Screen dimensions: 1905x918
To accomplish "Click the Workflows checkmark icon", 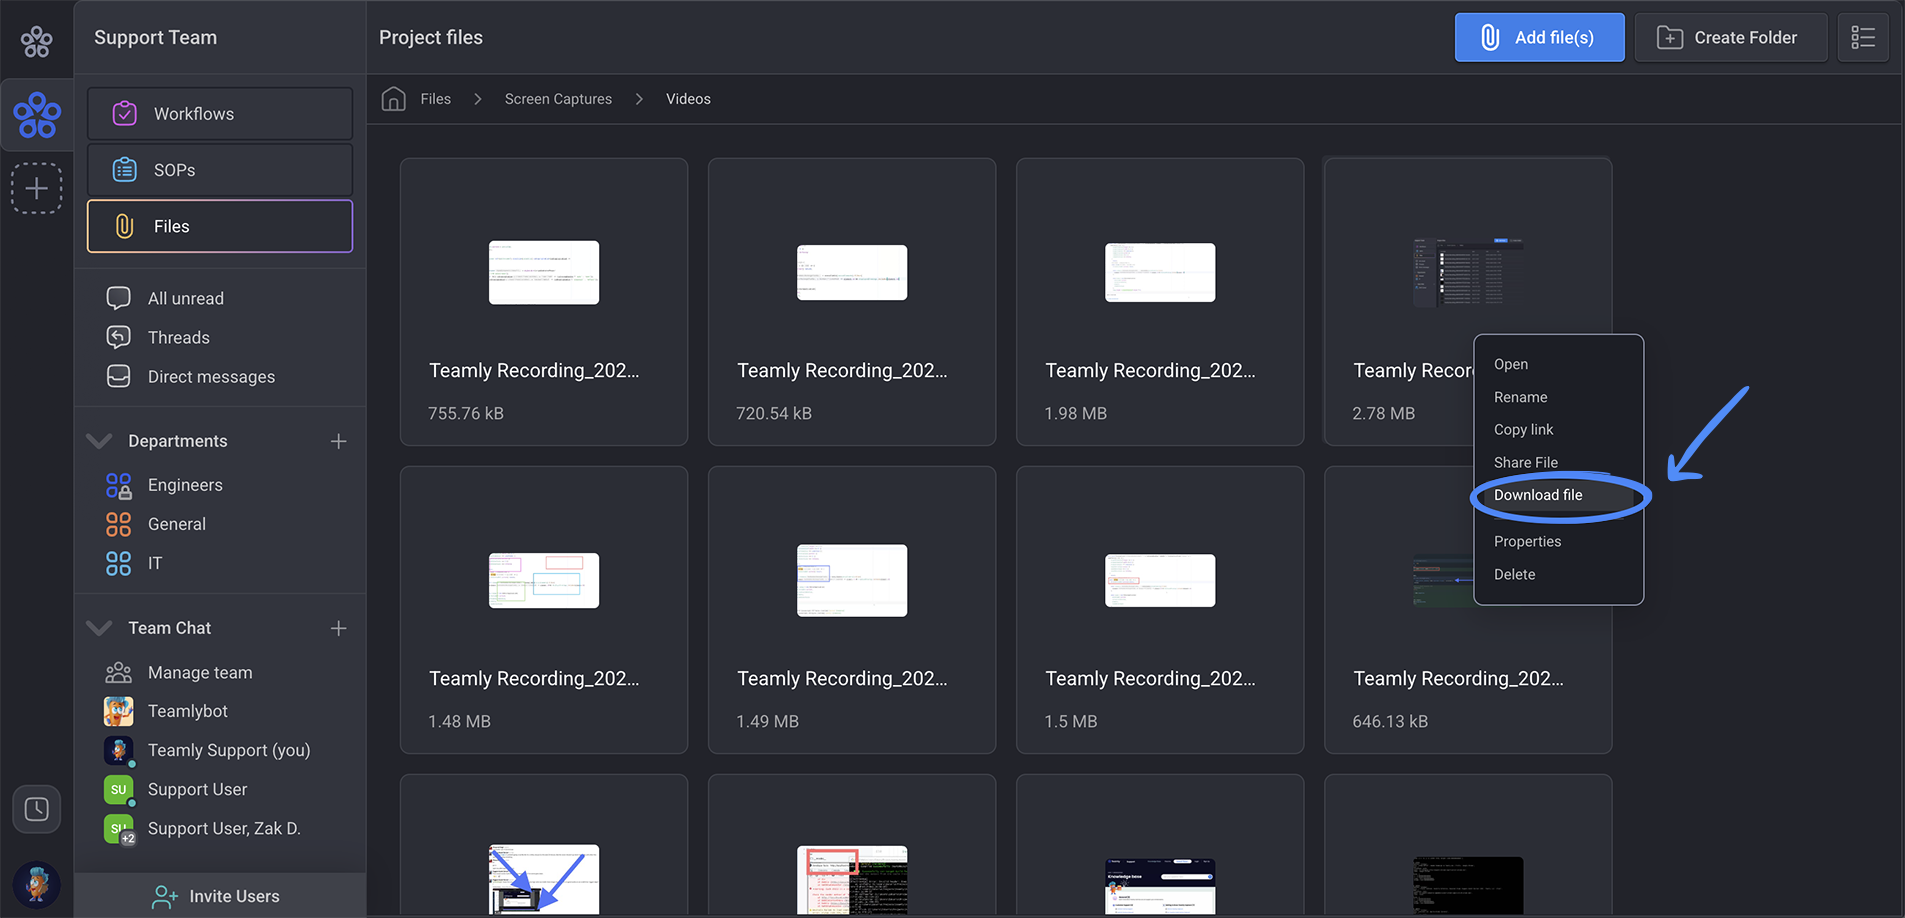I will click(125, 114).
